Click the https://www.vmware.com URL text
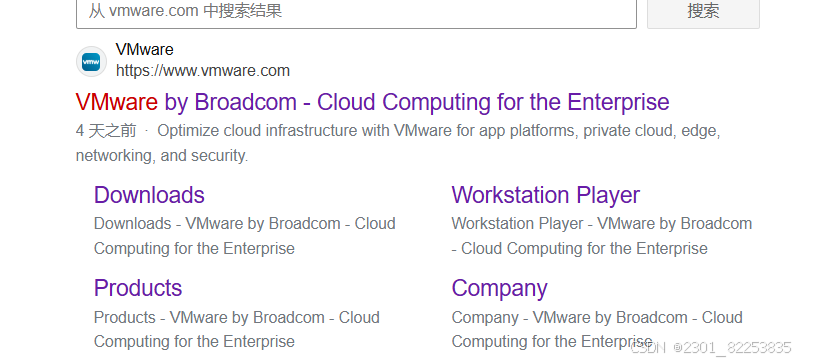Image resolution: width=822 pixels, height=363 pixels. [202, 70]
